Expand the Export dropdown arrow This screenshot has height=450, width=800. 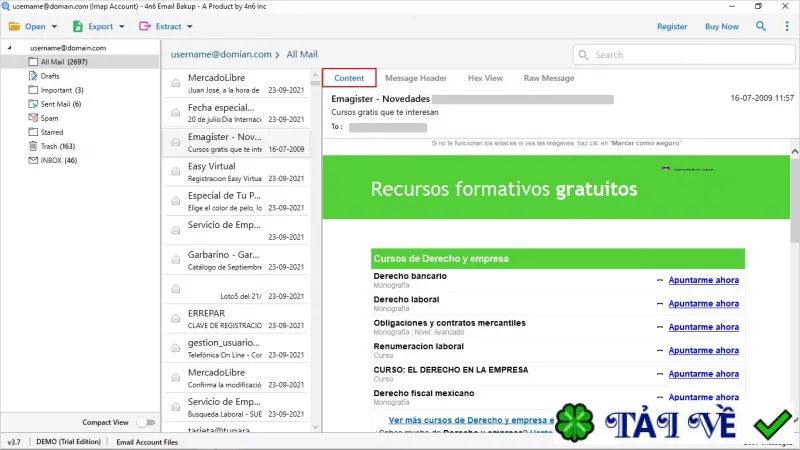121,27
